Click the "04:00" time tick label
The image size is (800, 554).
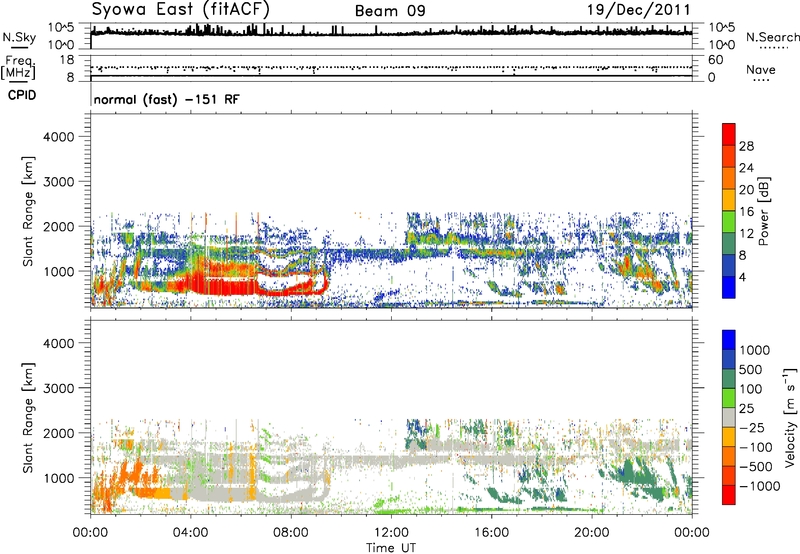coord(190,533)
